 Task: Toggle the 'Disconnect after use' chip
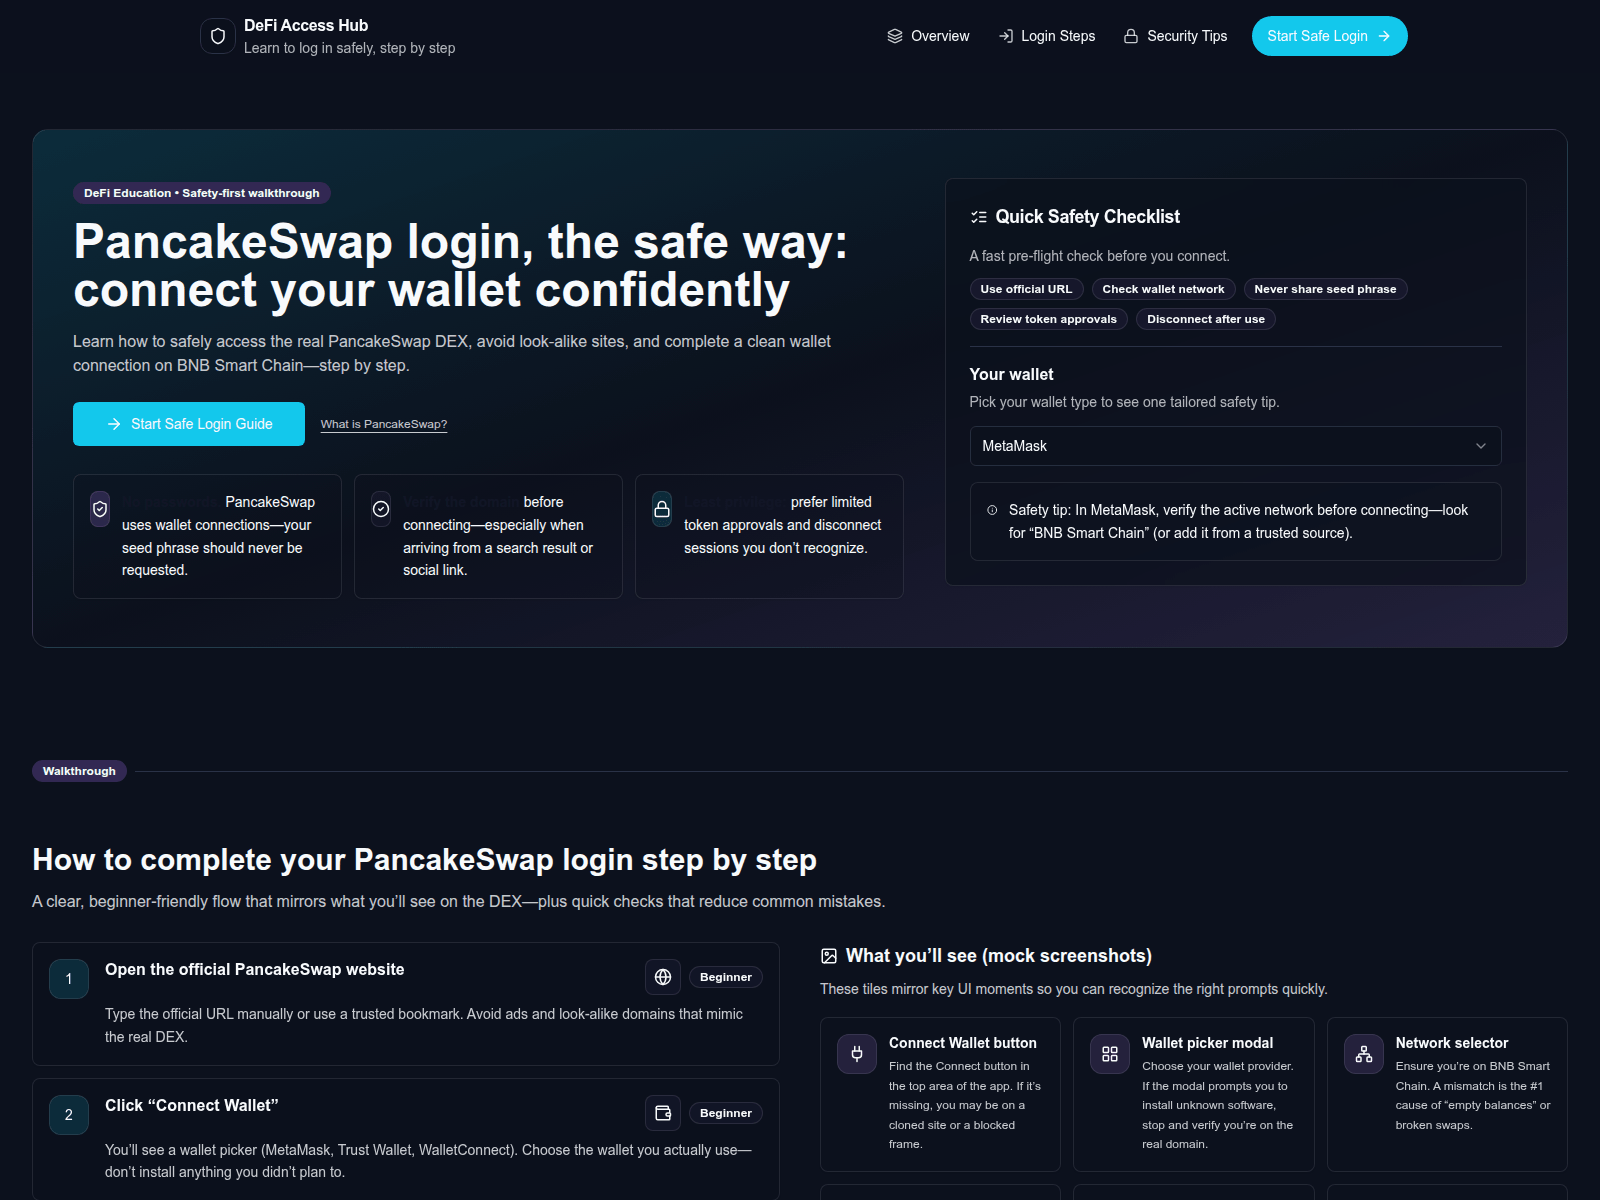click(x=1205, y=319)
